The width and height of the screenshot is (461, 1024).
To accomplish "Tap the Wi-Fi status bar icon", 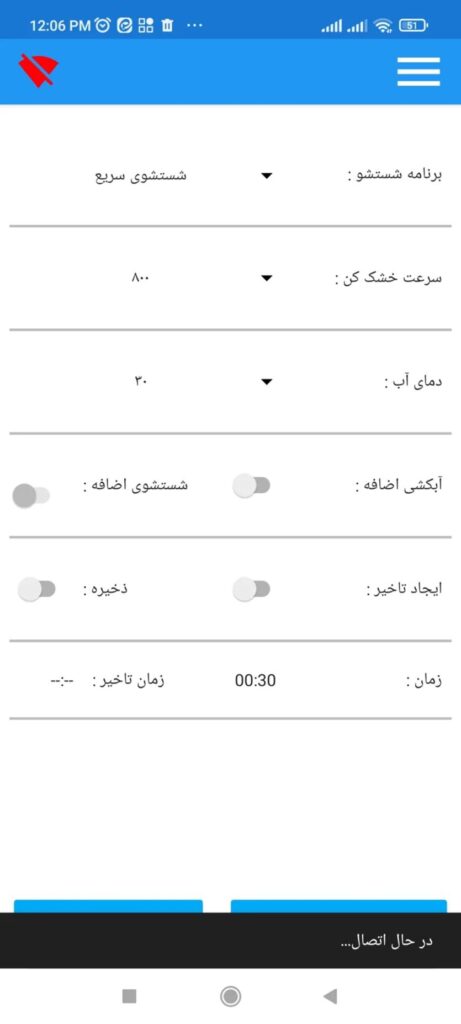I will pos(385,26).
